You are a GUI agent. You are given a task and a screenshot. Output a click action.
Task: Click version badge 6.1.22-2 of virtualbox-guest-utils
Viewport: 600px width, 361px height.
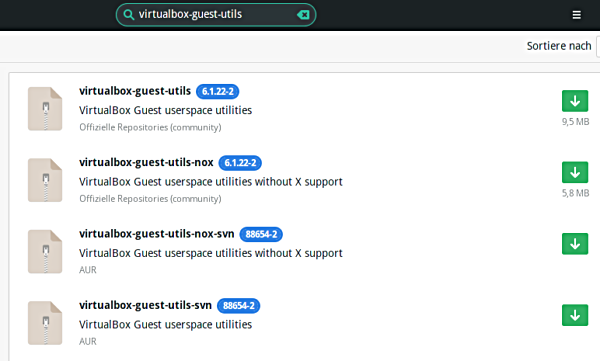pyautogui.click(x=217, y=91)
